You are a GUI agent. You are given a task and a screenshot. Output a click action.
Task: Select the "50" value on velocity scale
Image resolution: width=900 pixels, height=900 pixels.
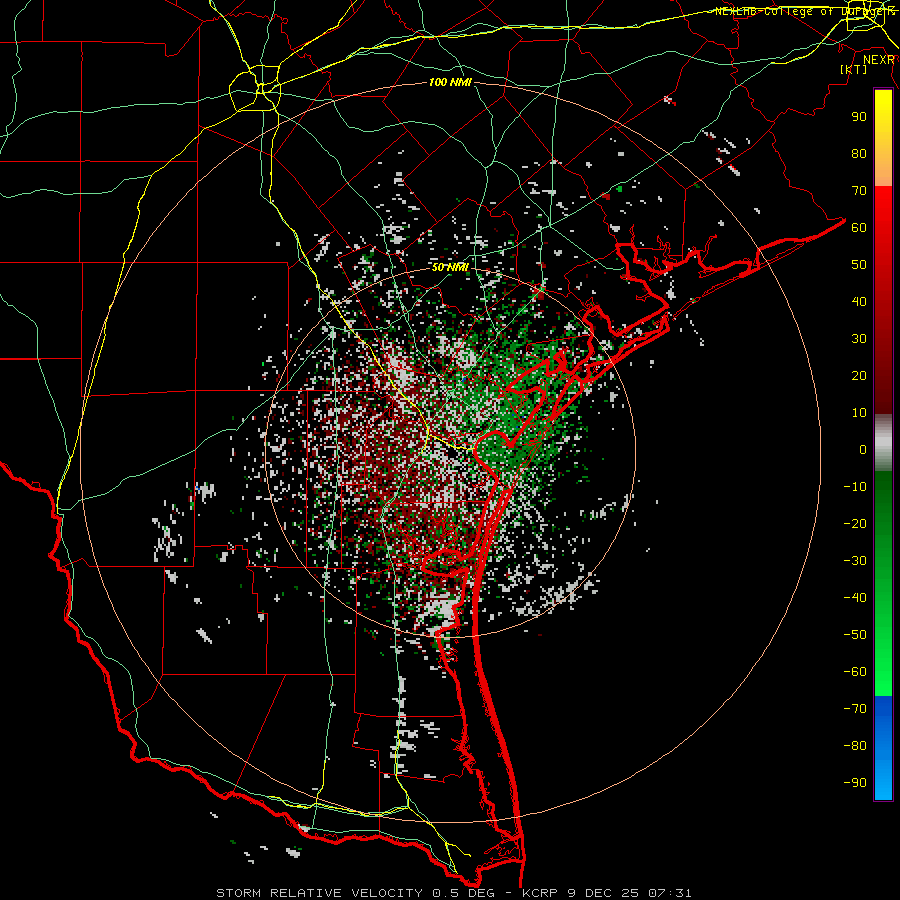click(x=859, y=265)
